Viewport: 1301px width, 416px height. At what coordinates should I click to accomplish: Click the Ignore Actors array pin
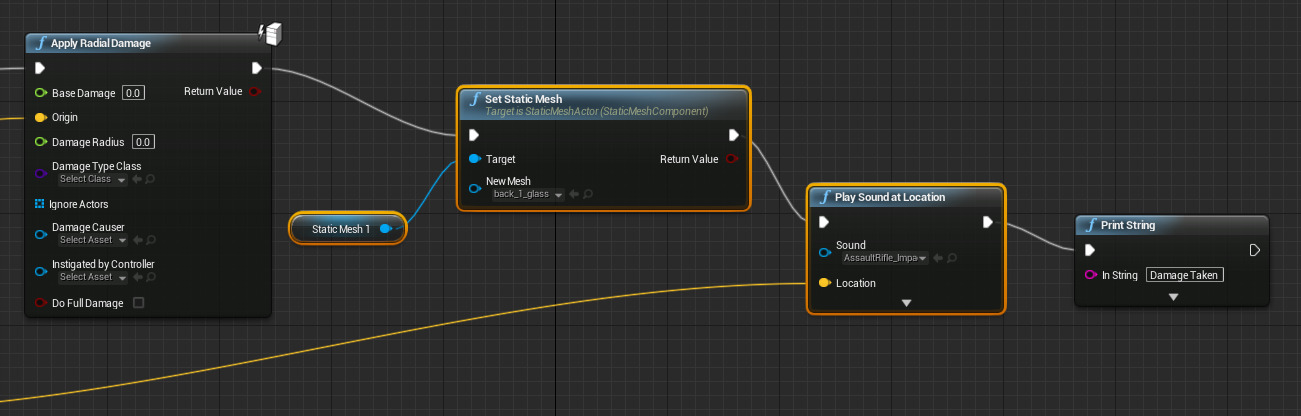click(x=40, y=204)
